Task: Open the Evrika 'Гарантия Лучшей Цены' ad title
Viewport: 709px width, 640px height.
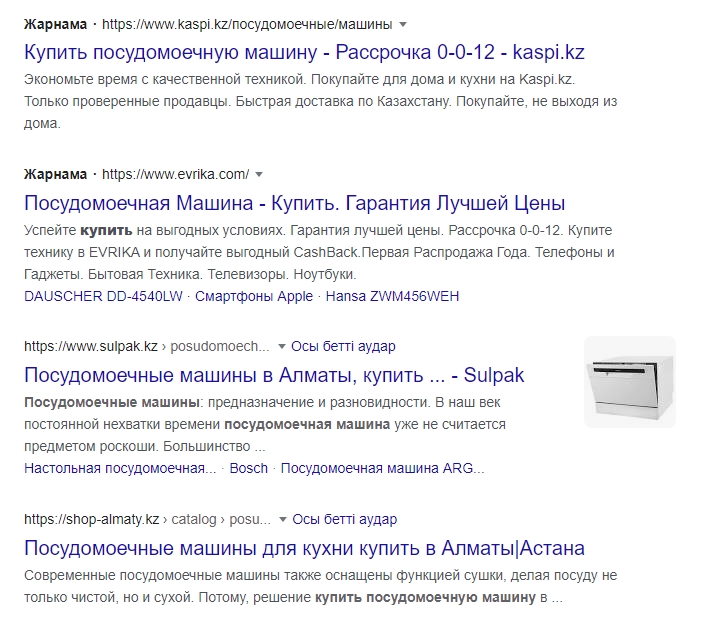Action: click(294, 203)
